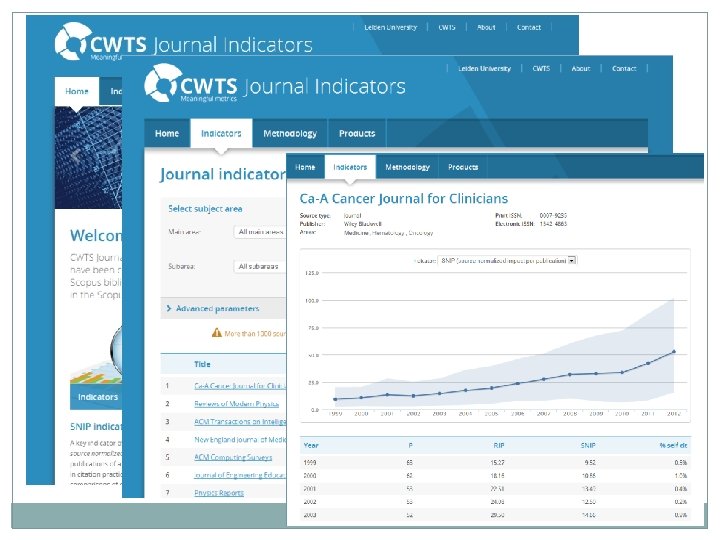
Task: Open the Subarea dropdown
Action: point(260,266)
